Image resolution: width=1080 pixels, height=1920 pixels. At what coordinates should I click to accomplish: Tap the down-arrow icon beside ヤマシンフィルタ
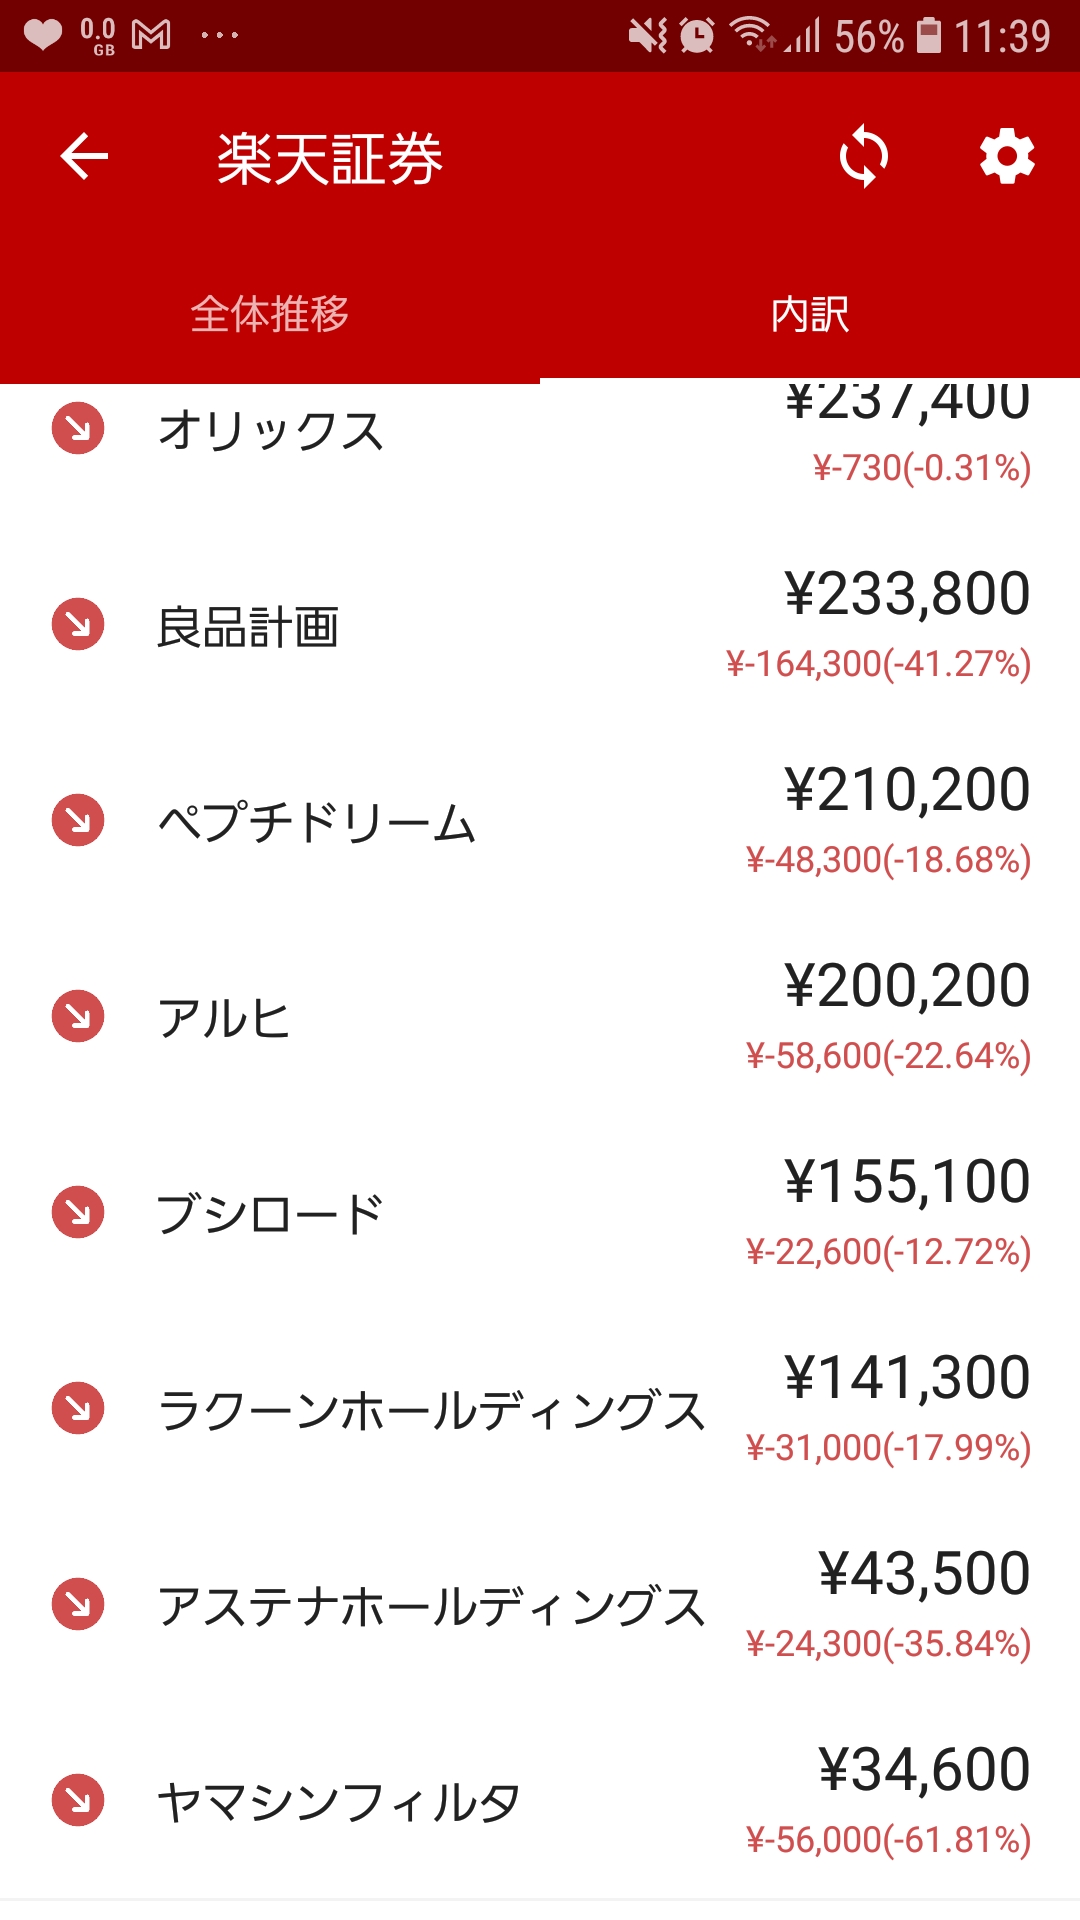(x=78, y=1801)
